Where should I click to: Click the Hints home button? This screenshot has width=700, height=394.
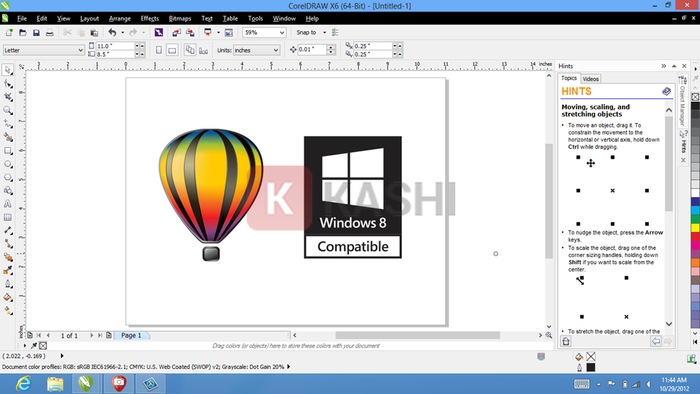coord(566,341)
